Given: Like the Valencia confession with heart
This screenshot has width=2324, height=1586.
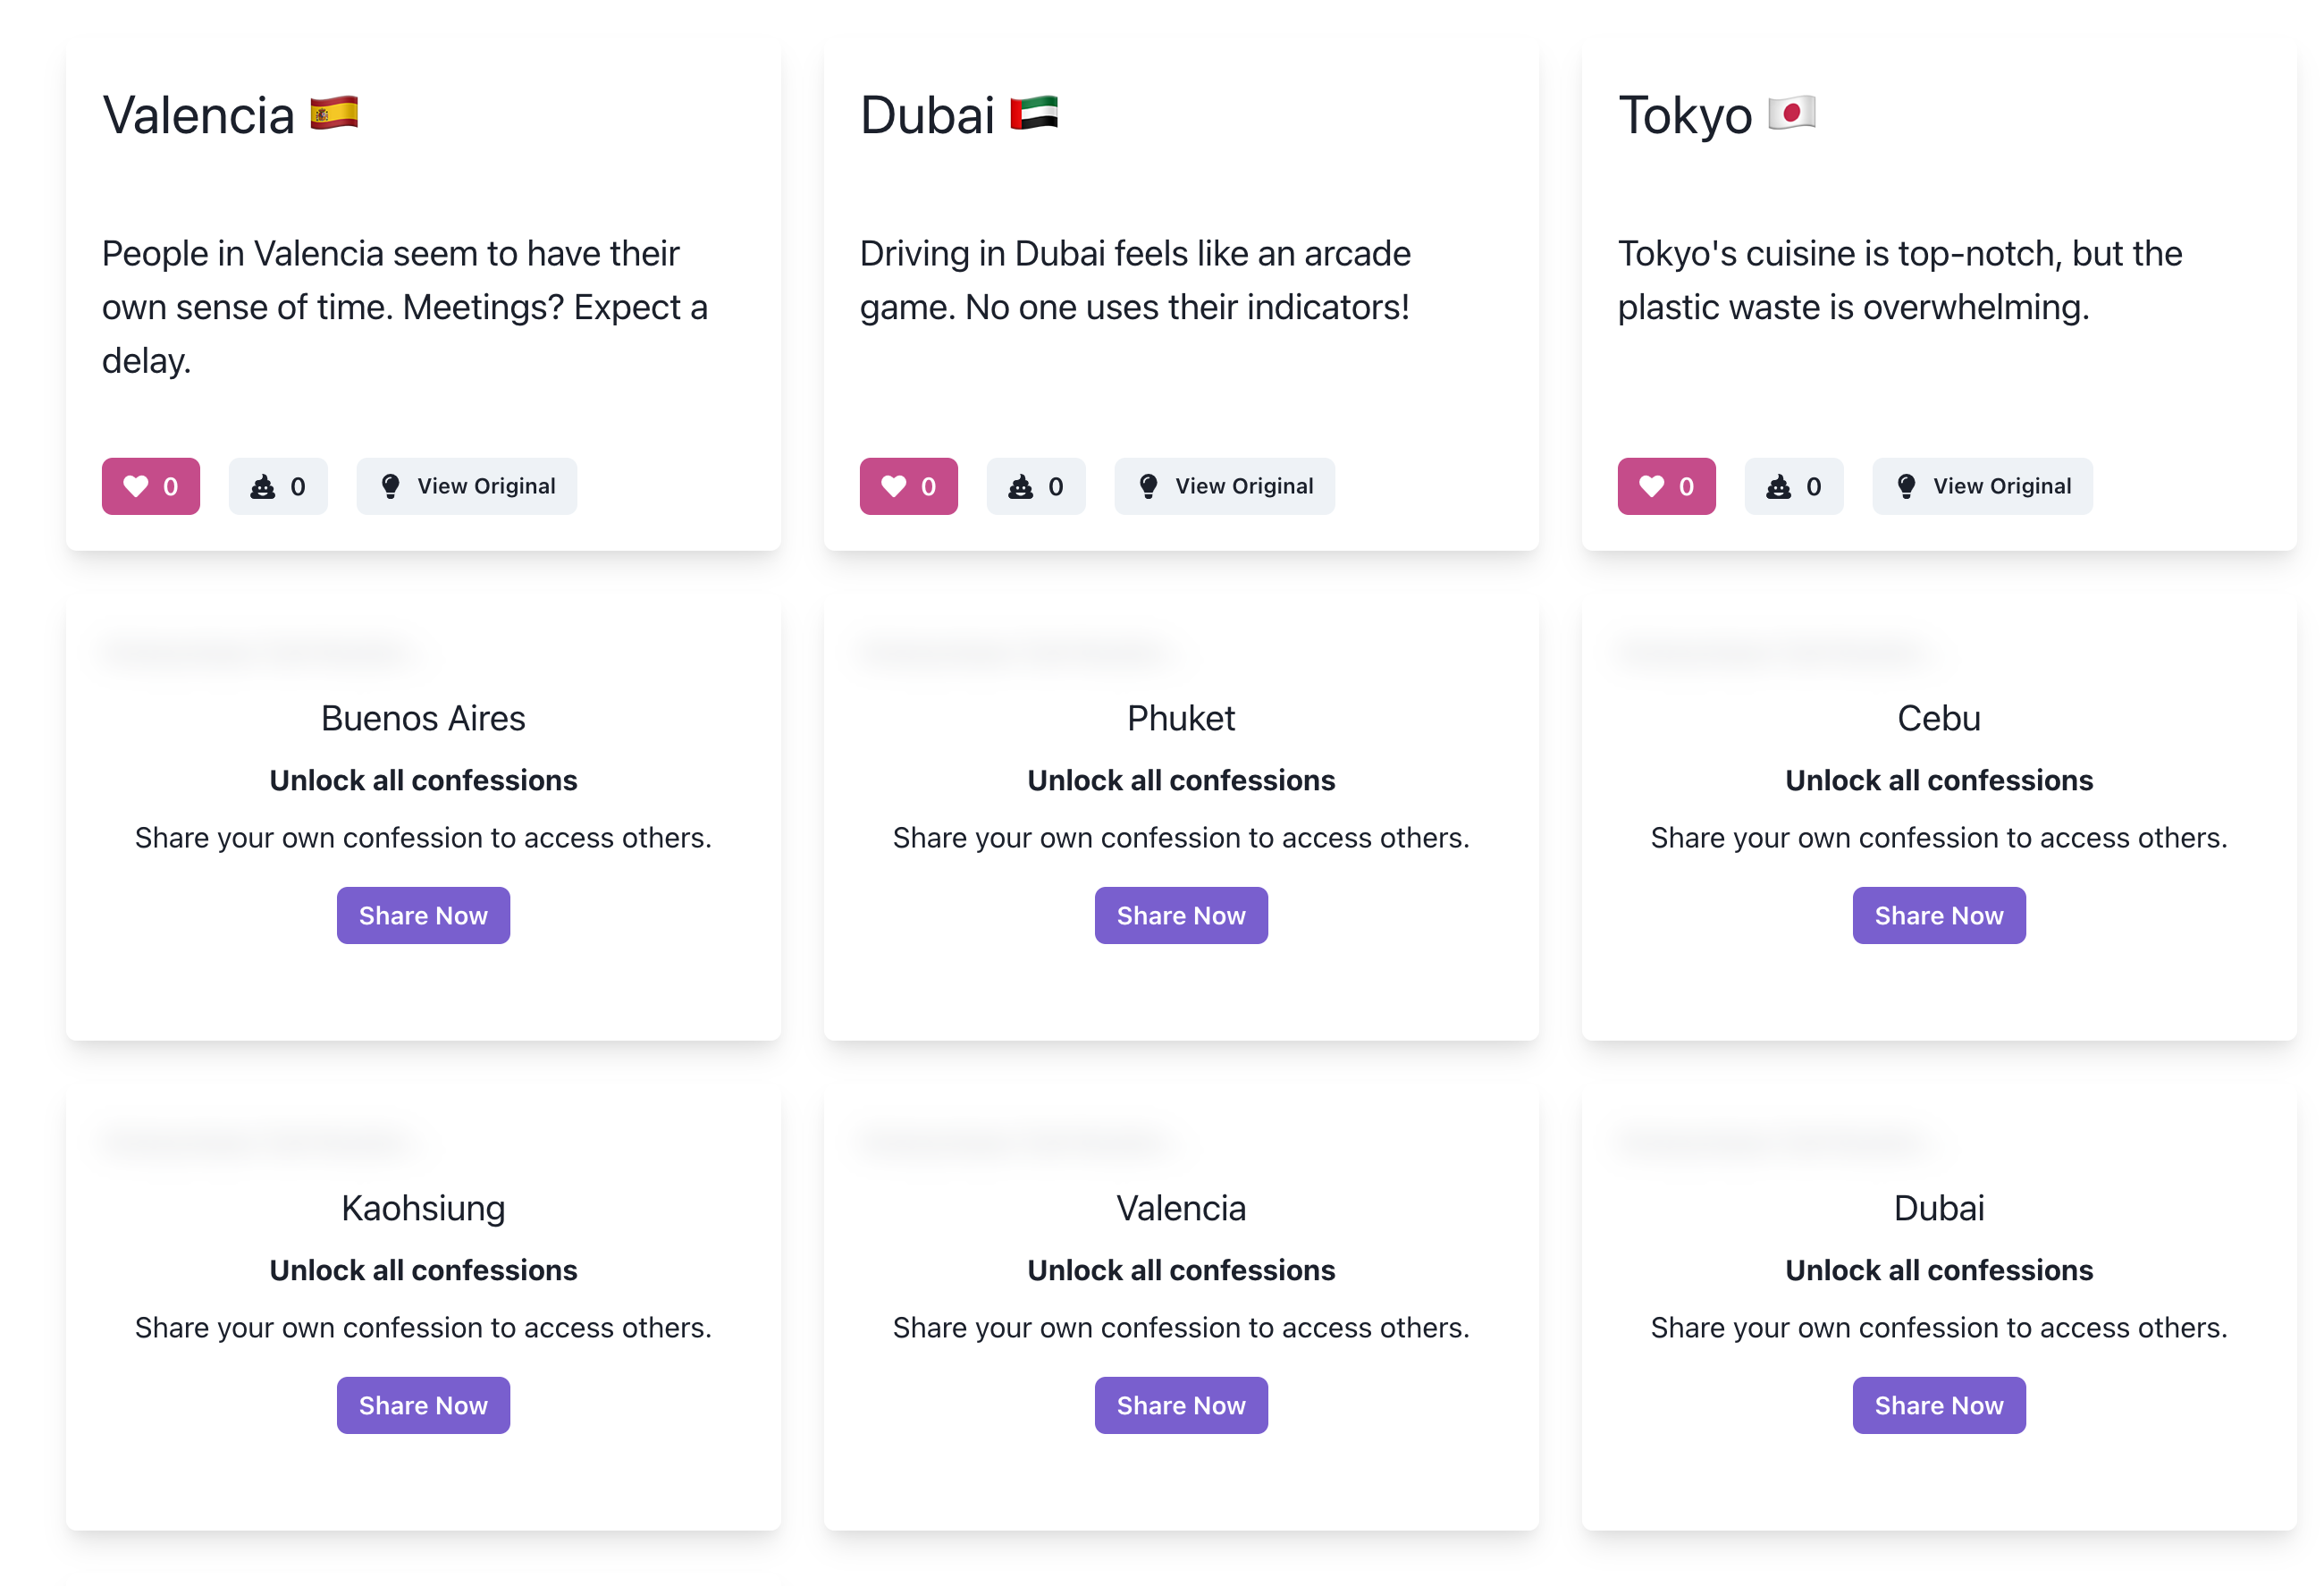Looking at the screenshot, I should click(x=150, y=486).
